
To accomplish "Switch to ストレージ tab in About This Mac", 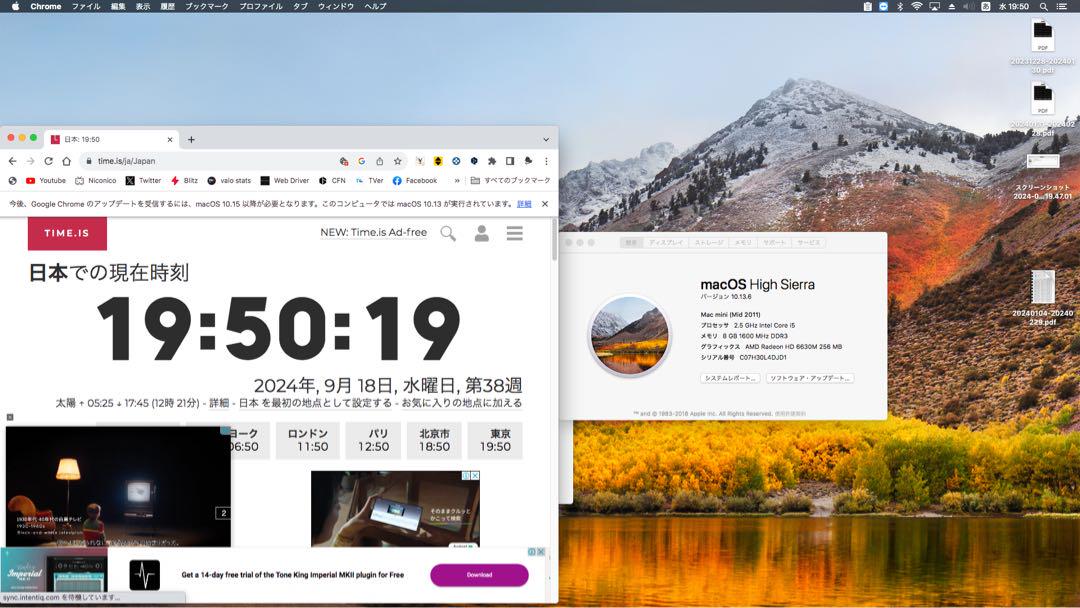I will click(709, 242).
